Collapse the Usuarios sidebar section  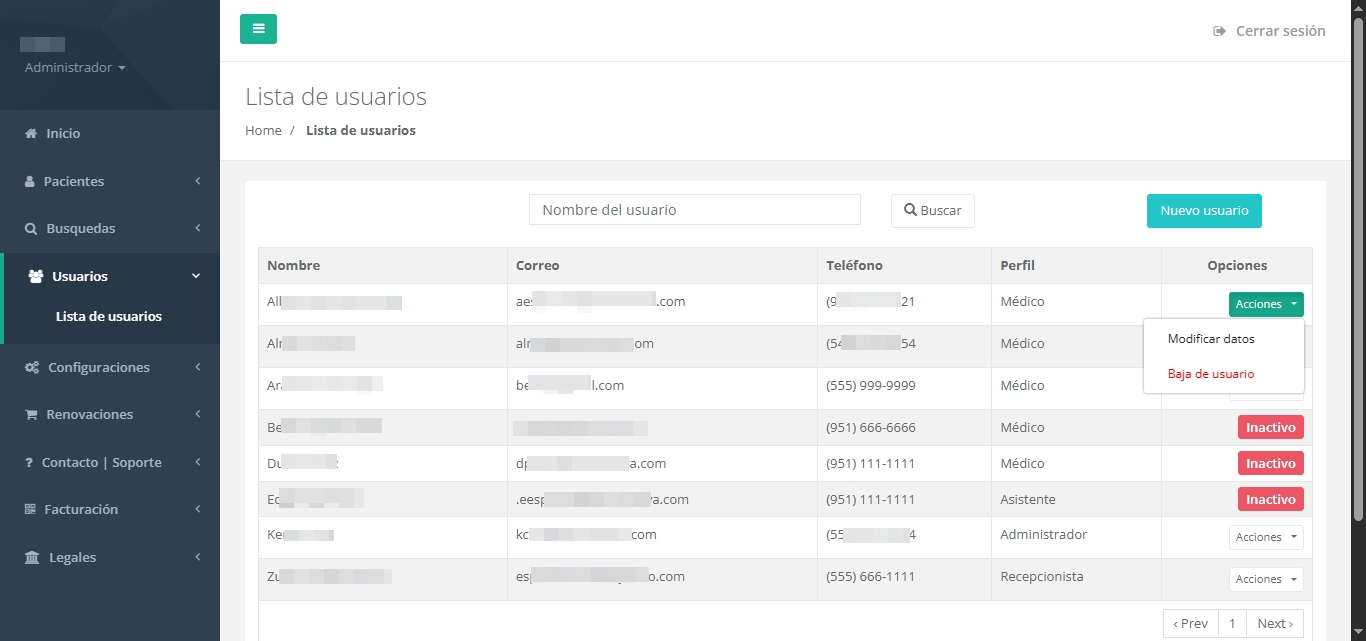110,277
